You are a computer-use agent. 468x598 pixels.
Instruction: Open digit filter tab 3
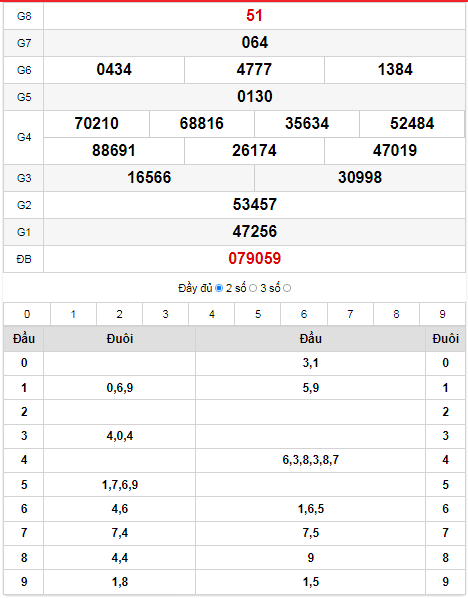pyautogui.click(x=166, y=314)
